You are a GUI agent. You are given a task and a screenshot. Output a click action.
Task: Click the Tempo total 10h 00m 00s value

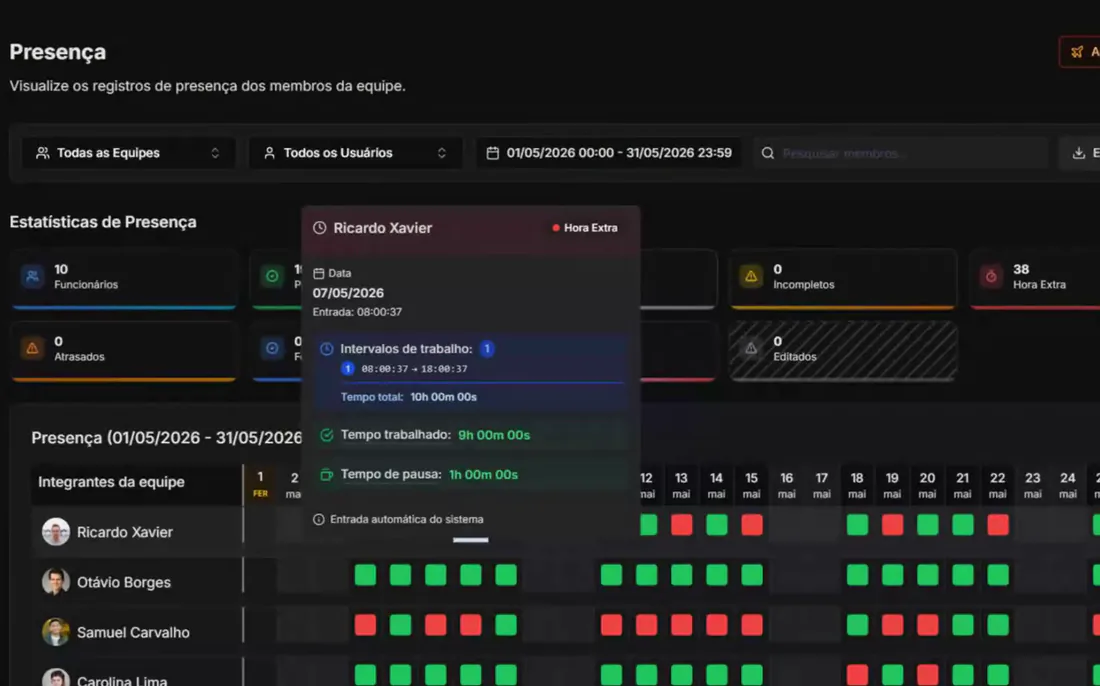443,397
